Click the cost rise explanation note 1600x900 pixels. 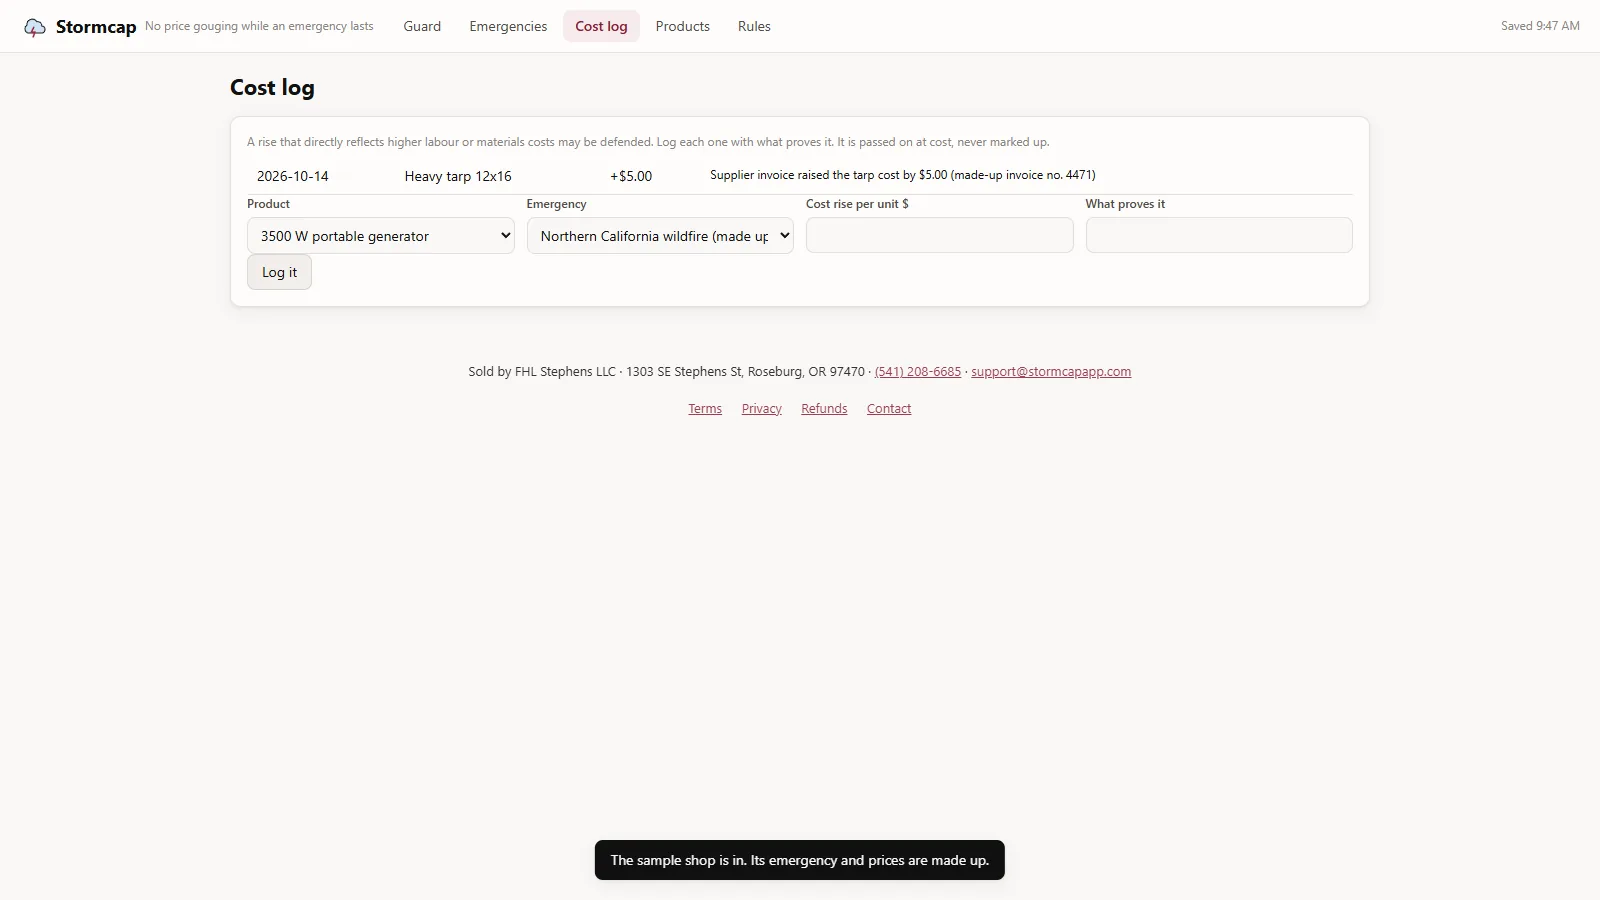(x=648, y=142)
